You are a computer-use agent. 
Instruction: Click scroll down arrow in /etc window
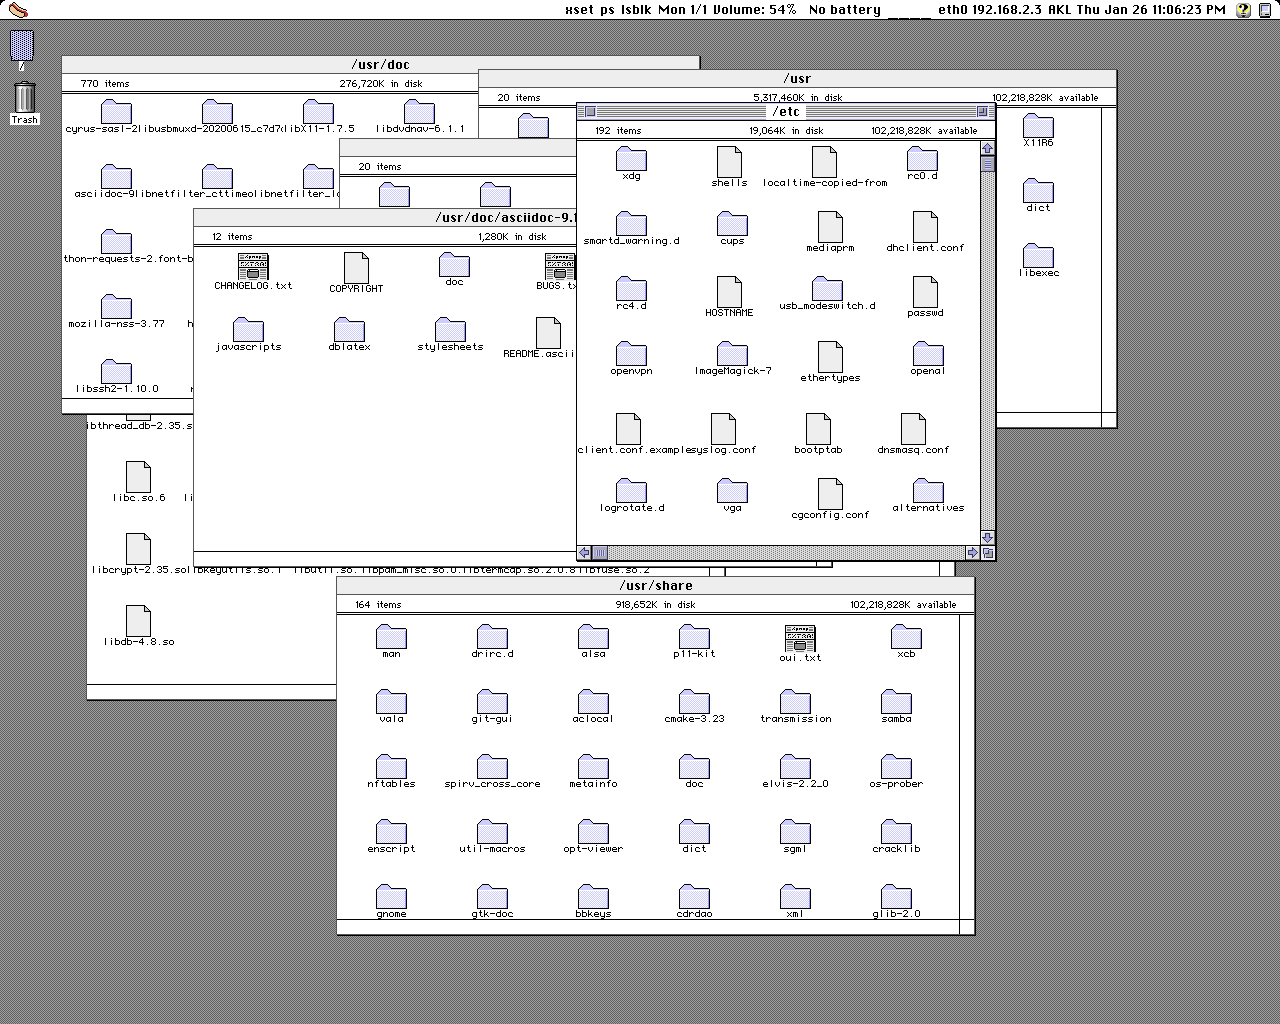(988, 538)
